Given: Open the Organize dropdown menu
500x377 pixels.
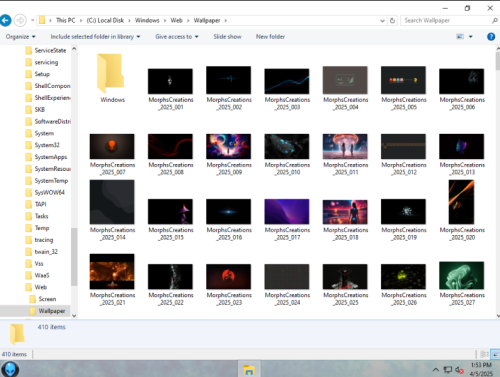Looking at the screenshot, I should tap(20, 37).
